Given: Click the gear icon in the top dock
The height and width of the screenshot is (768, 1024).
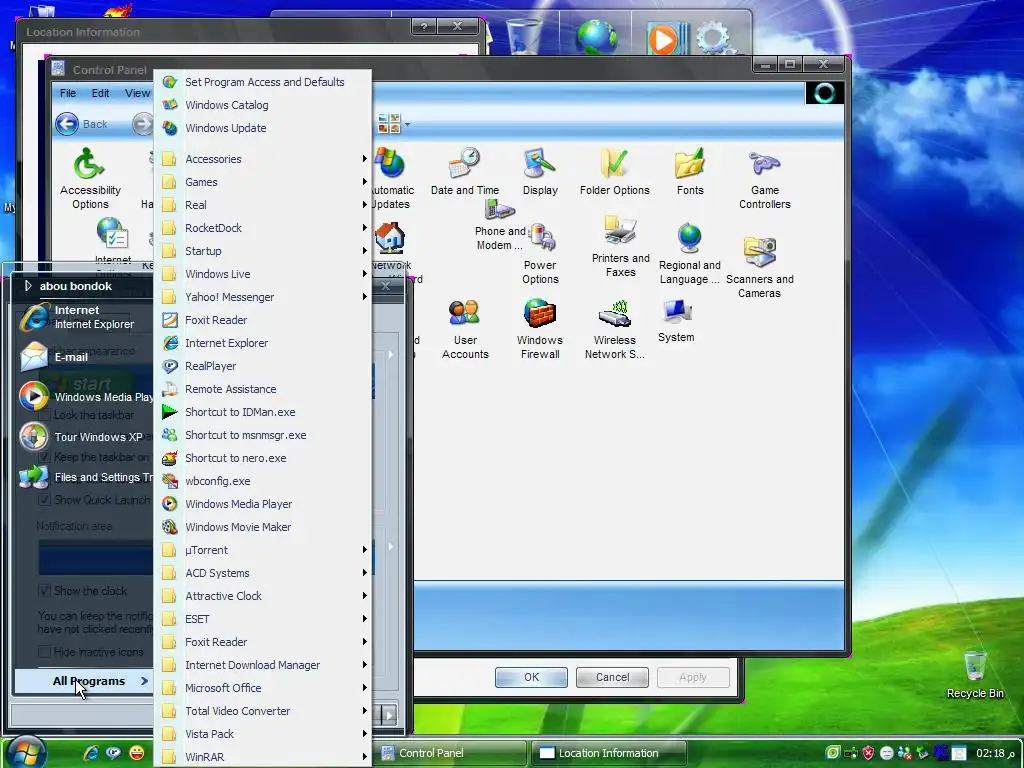Looking at the screenshot, I should point(712,38).
